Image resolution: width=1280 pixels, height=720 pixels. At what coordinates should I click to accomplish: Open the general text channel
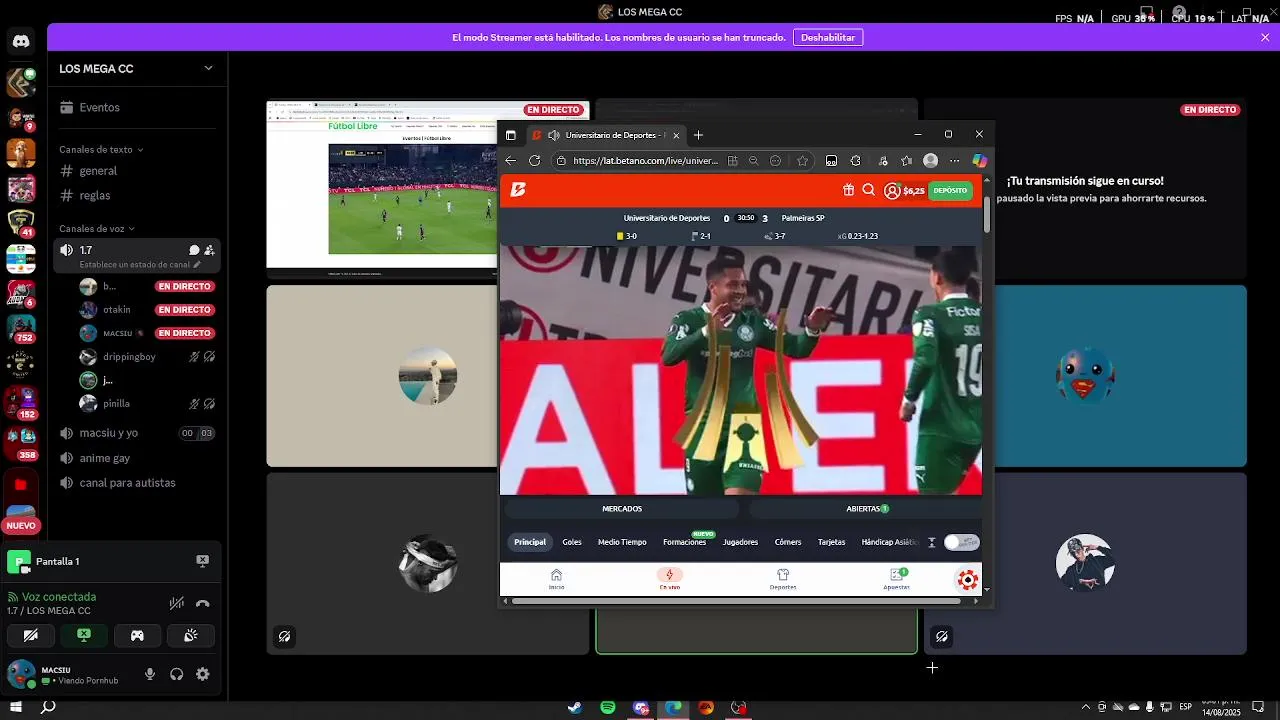136,171
